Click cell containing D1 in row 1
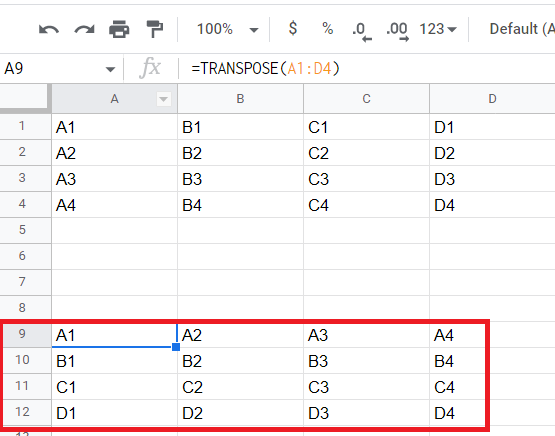This screenshot has width=555, height=436. [x=492, y=127]
